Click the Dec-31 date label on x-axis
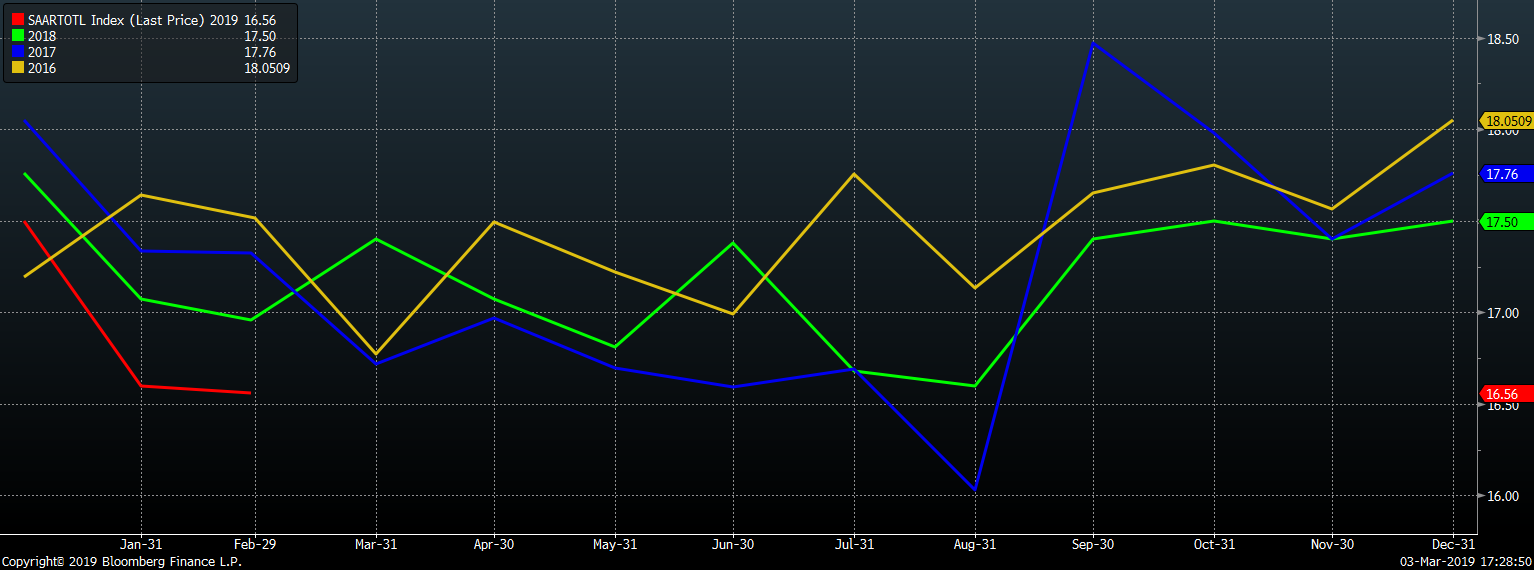 (x=1451, y=545)
